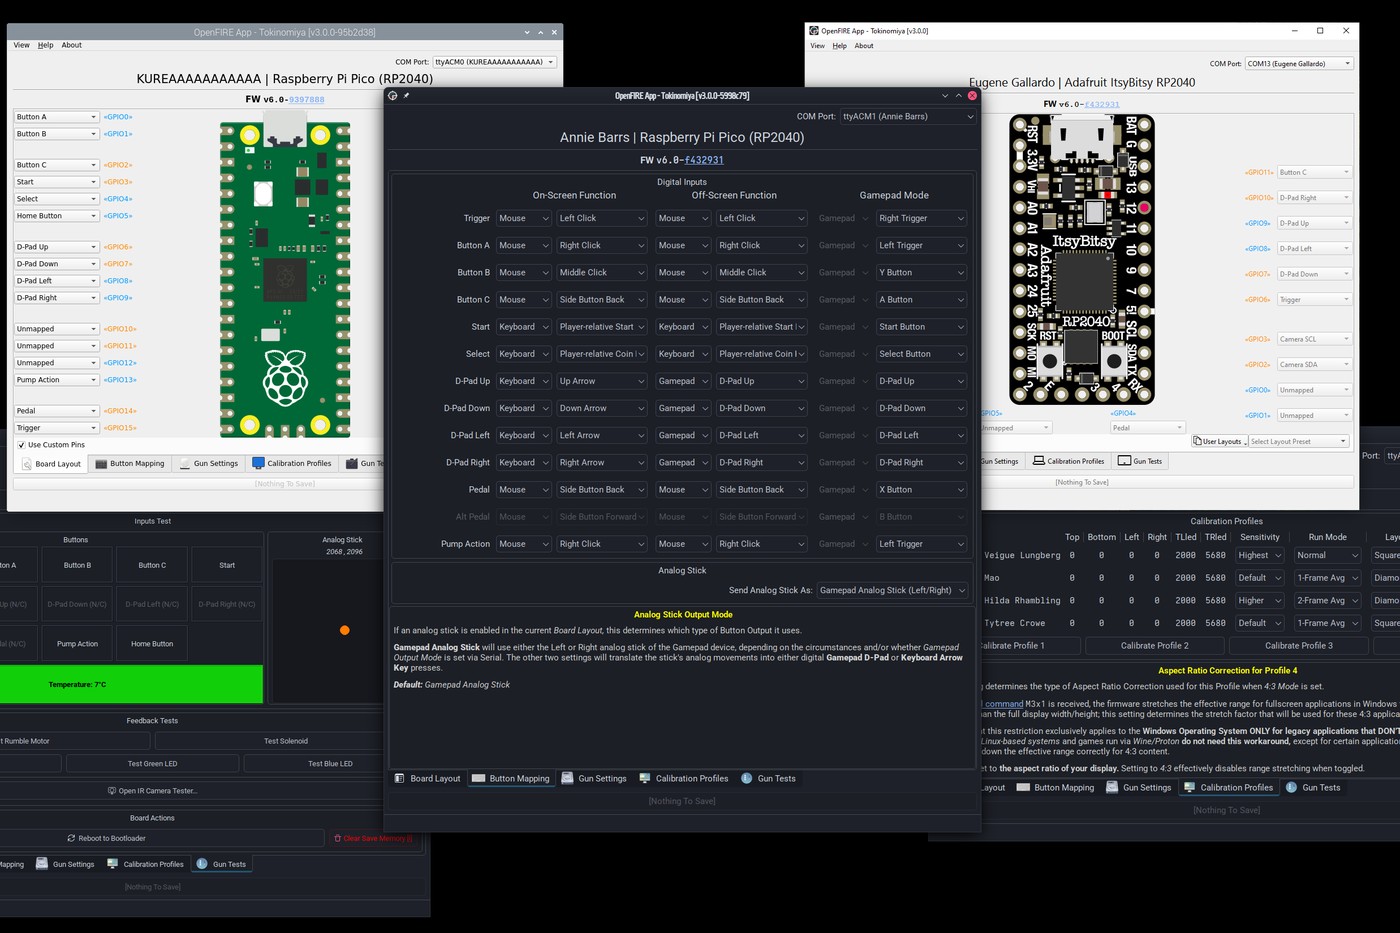Open COM Port dropdown in Annie Barrs window

[x=907, y=116]
